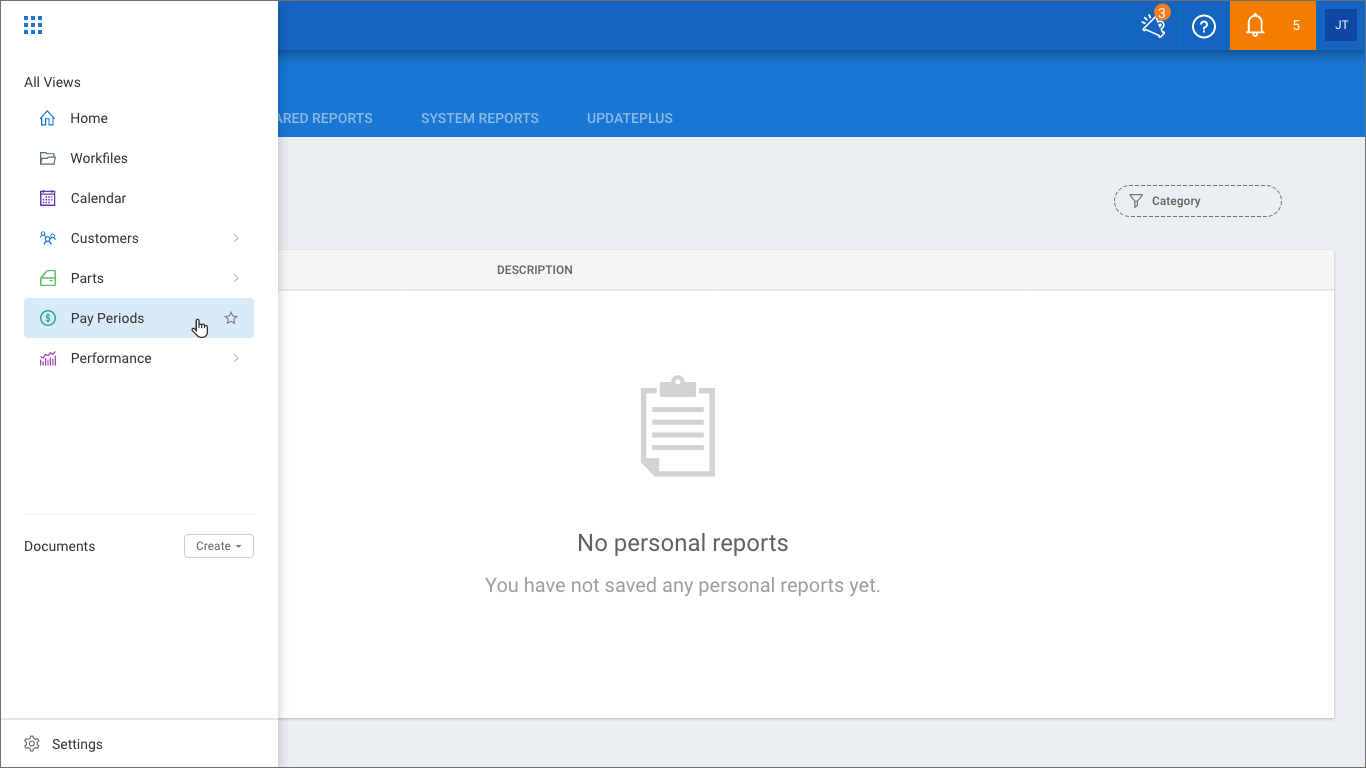Open announcements icon with badge 3
The height and width of the screenshot is (768, 1366).
[x=1154, y=26]
